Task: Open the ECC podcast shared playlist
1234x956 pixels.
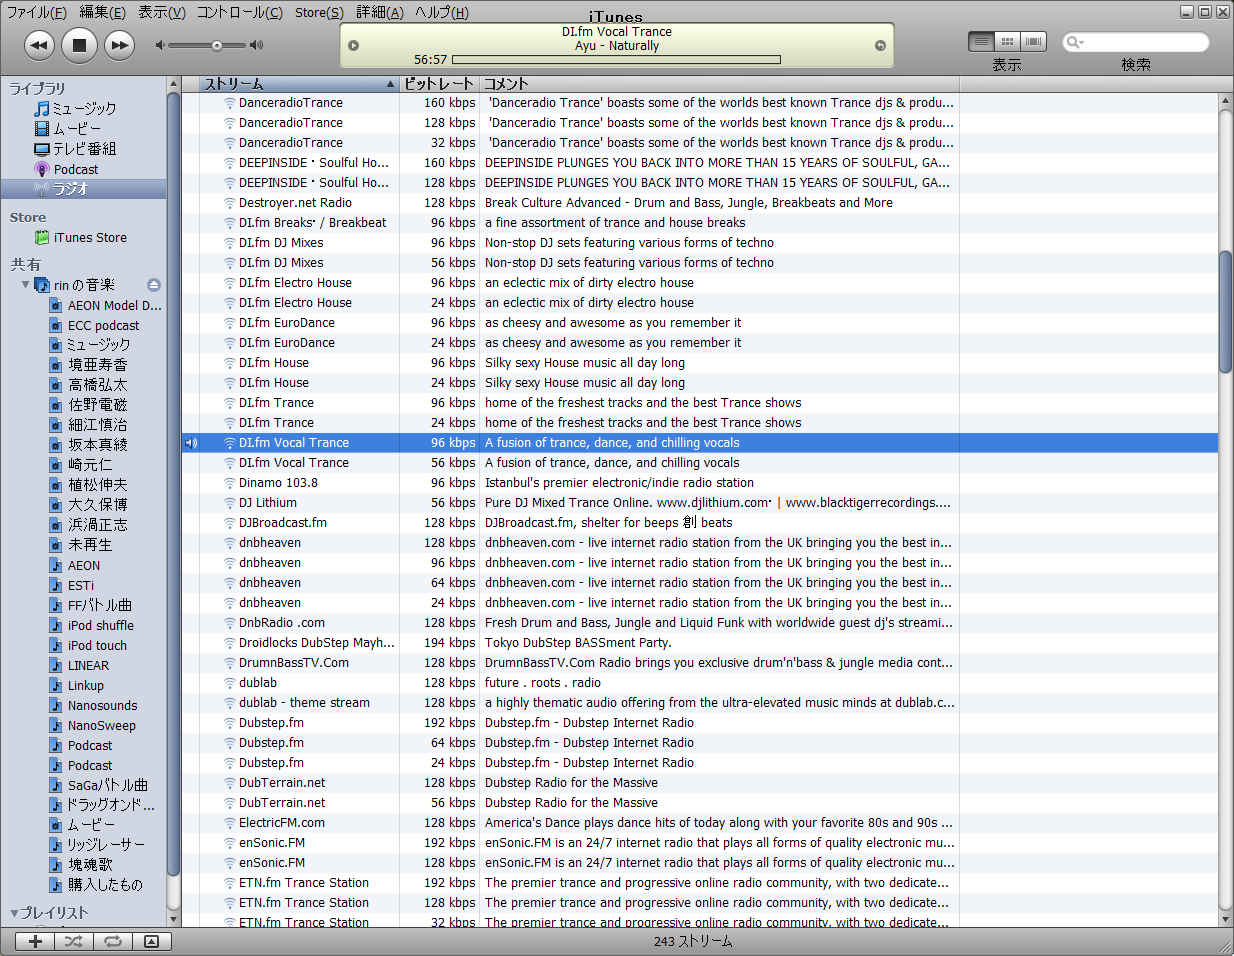Action: pyautogui.click(x=95, y=326)
